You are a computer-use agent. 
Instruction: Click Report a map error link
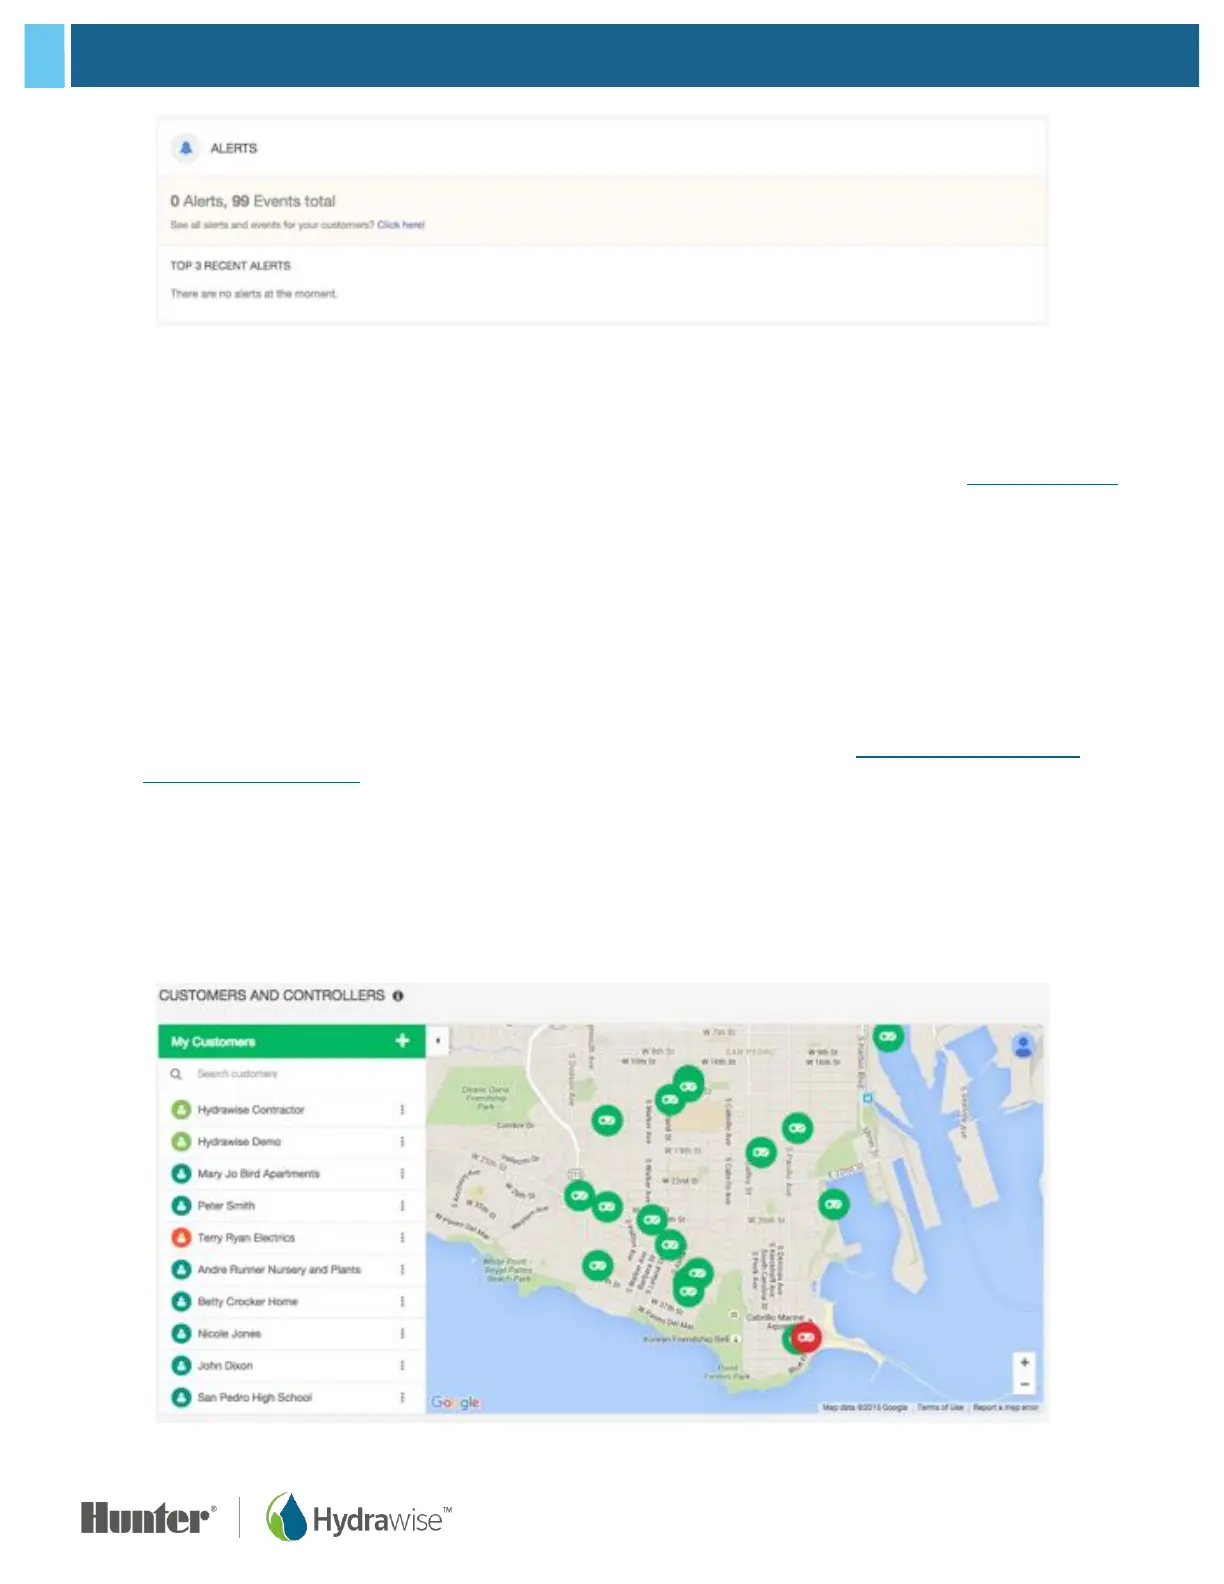(1006, 1407)
